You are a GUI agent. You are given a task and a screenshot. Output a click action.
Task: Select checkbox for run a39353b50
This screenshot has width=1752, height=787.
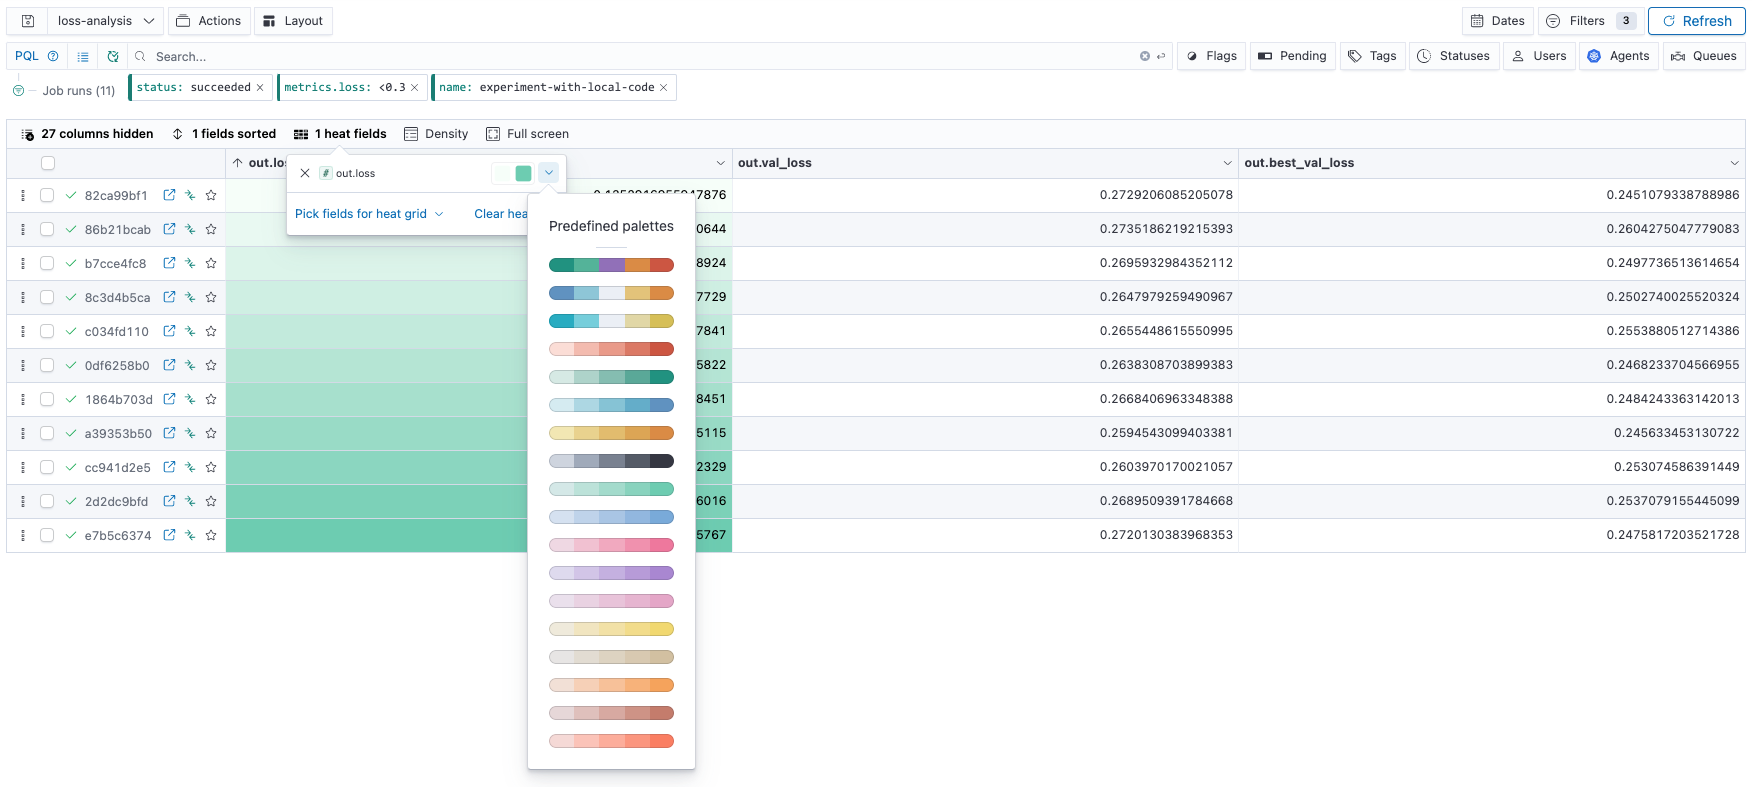tap(47, 433)
